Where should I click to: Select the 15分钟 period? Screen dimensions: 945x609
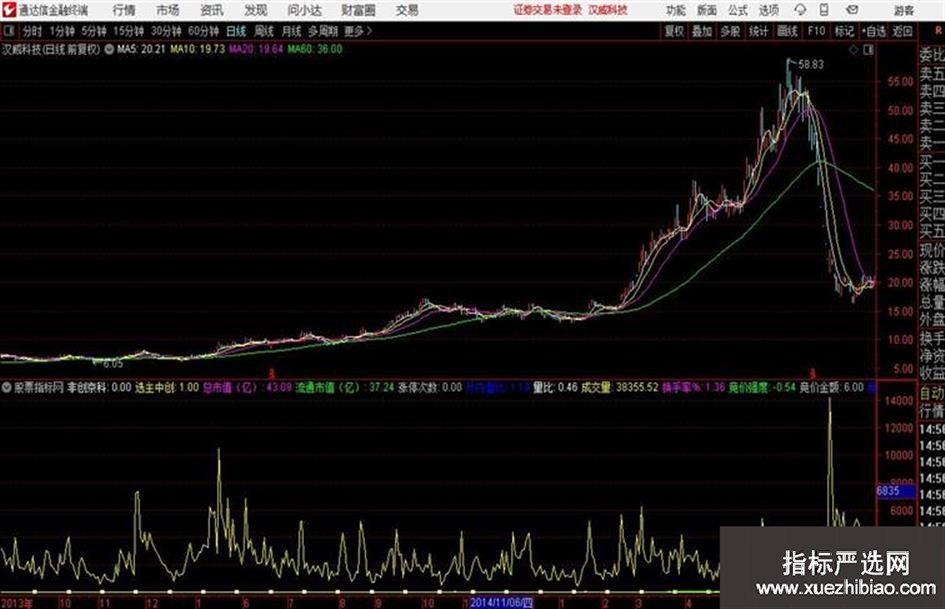tap(128, 31)
